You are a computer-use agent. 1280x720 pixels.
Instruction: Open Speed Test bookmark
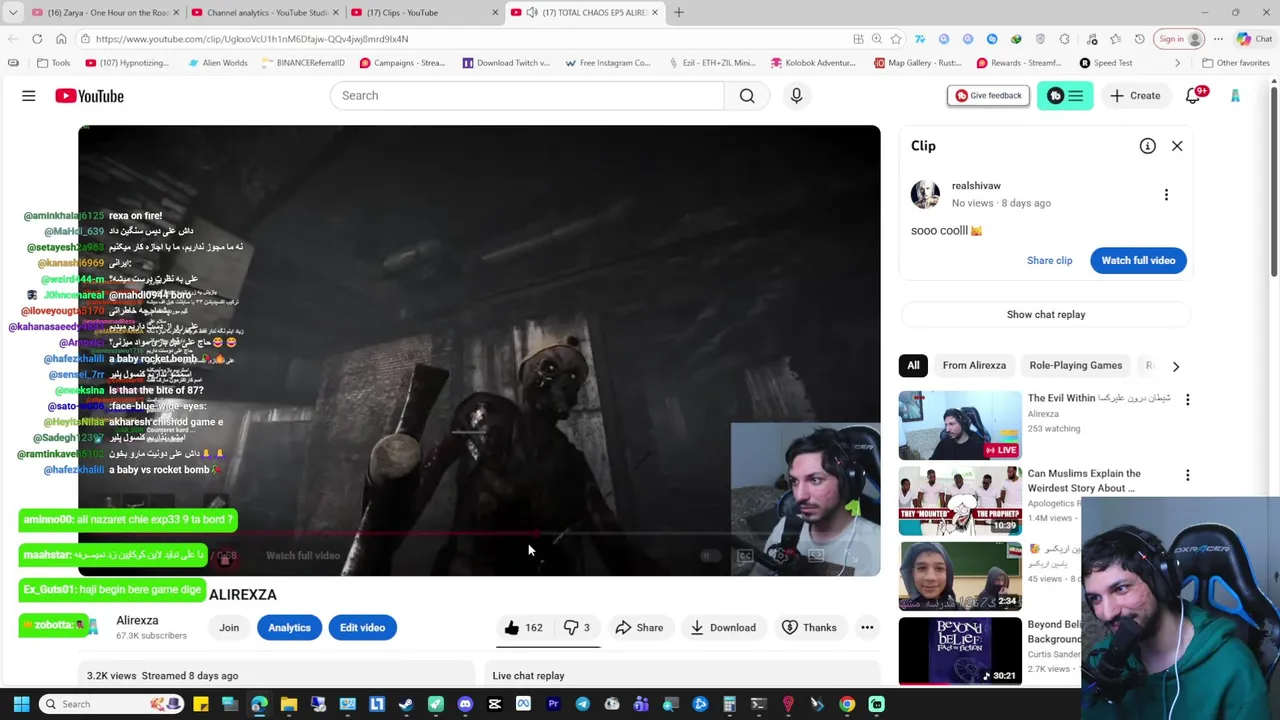[x=1106, y=63]
